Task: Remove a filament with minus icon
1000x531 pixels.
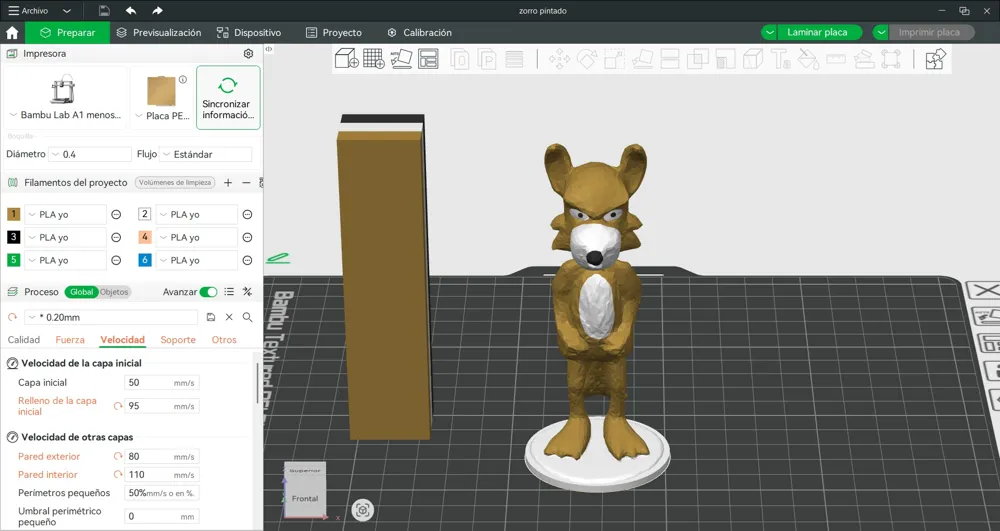Action: [x=246, y=182]
